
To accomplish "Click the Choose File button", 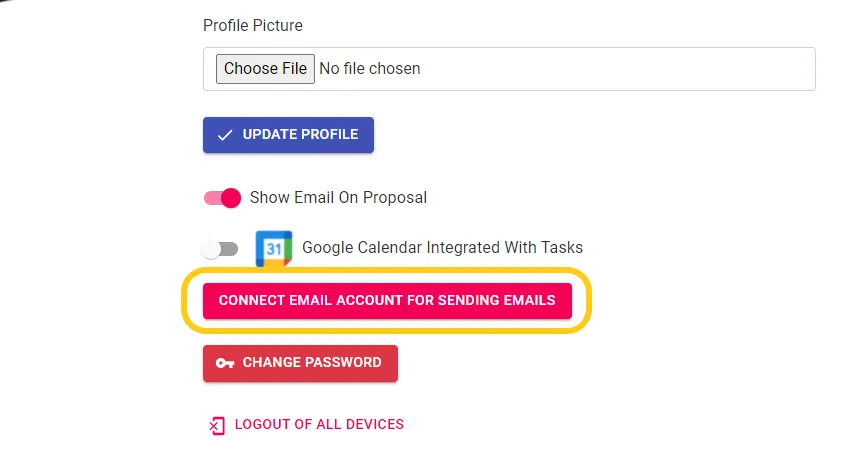I will (265, 69).
